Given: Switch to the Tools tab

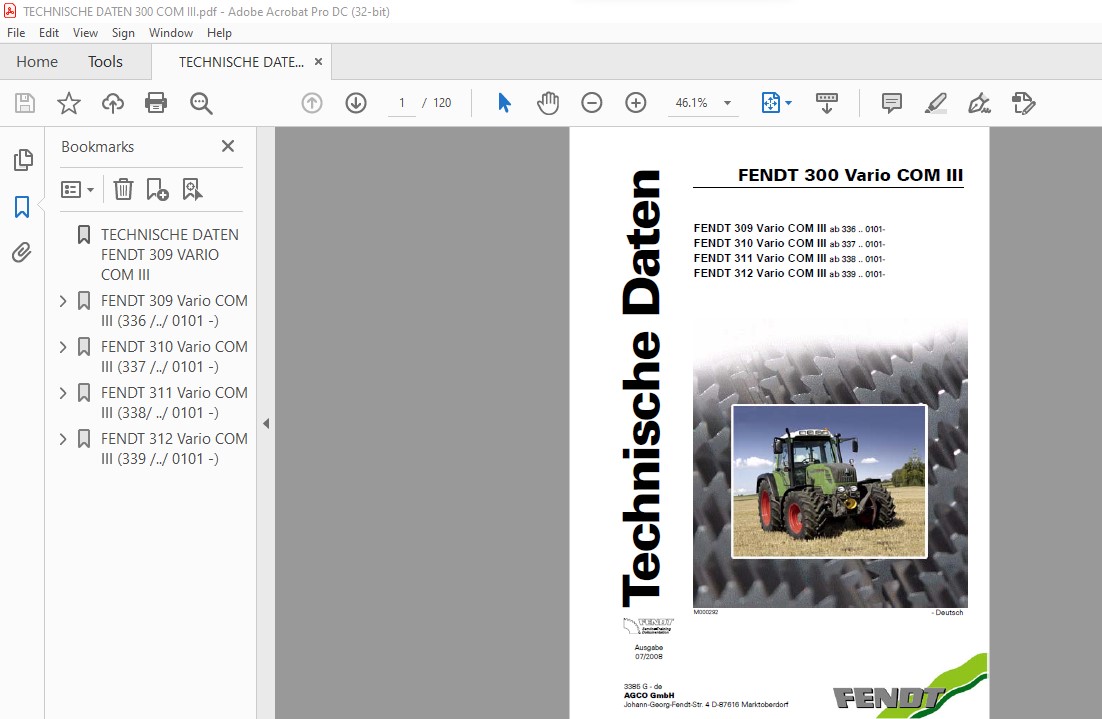Looking at the screenshot, I should (x=105, y=62).
